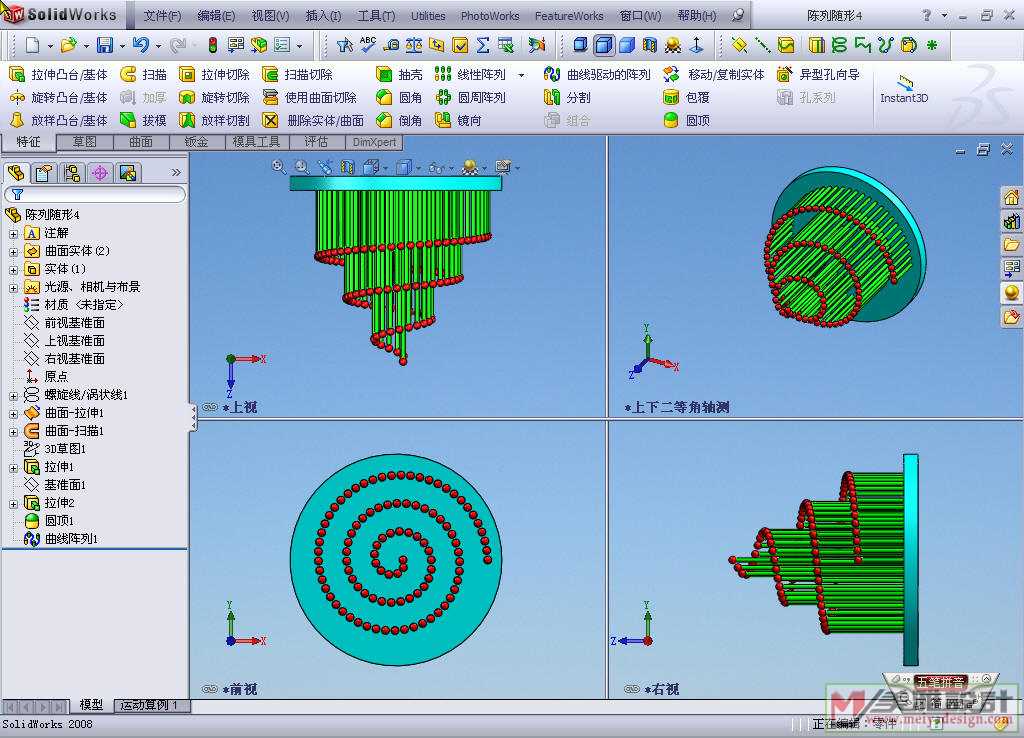Save the part with the floppy disk icon
Image resolution: width=1024 pixels, height=738 pixels.
[104, 44]
